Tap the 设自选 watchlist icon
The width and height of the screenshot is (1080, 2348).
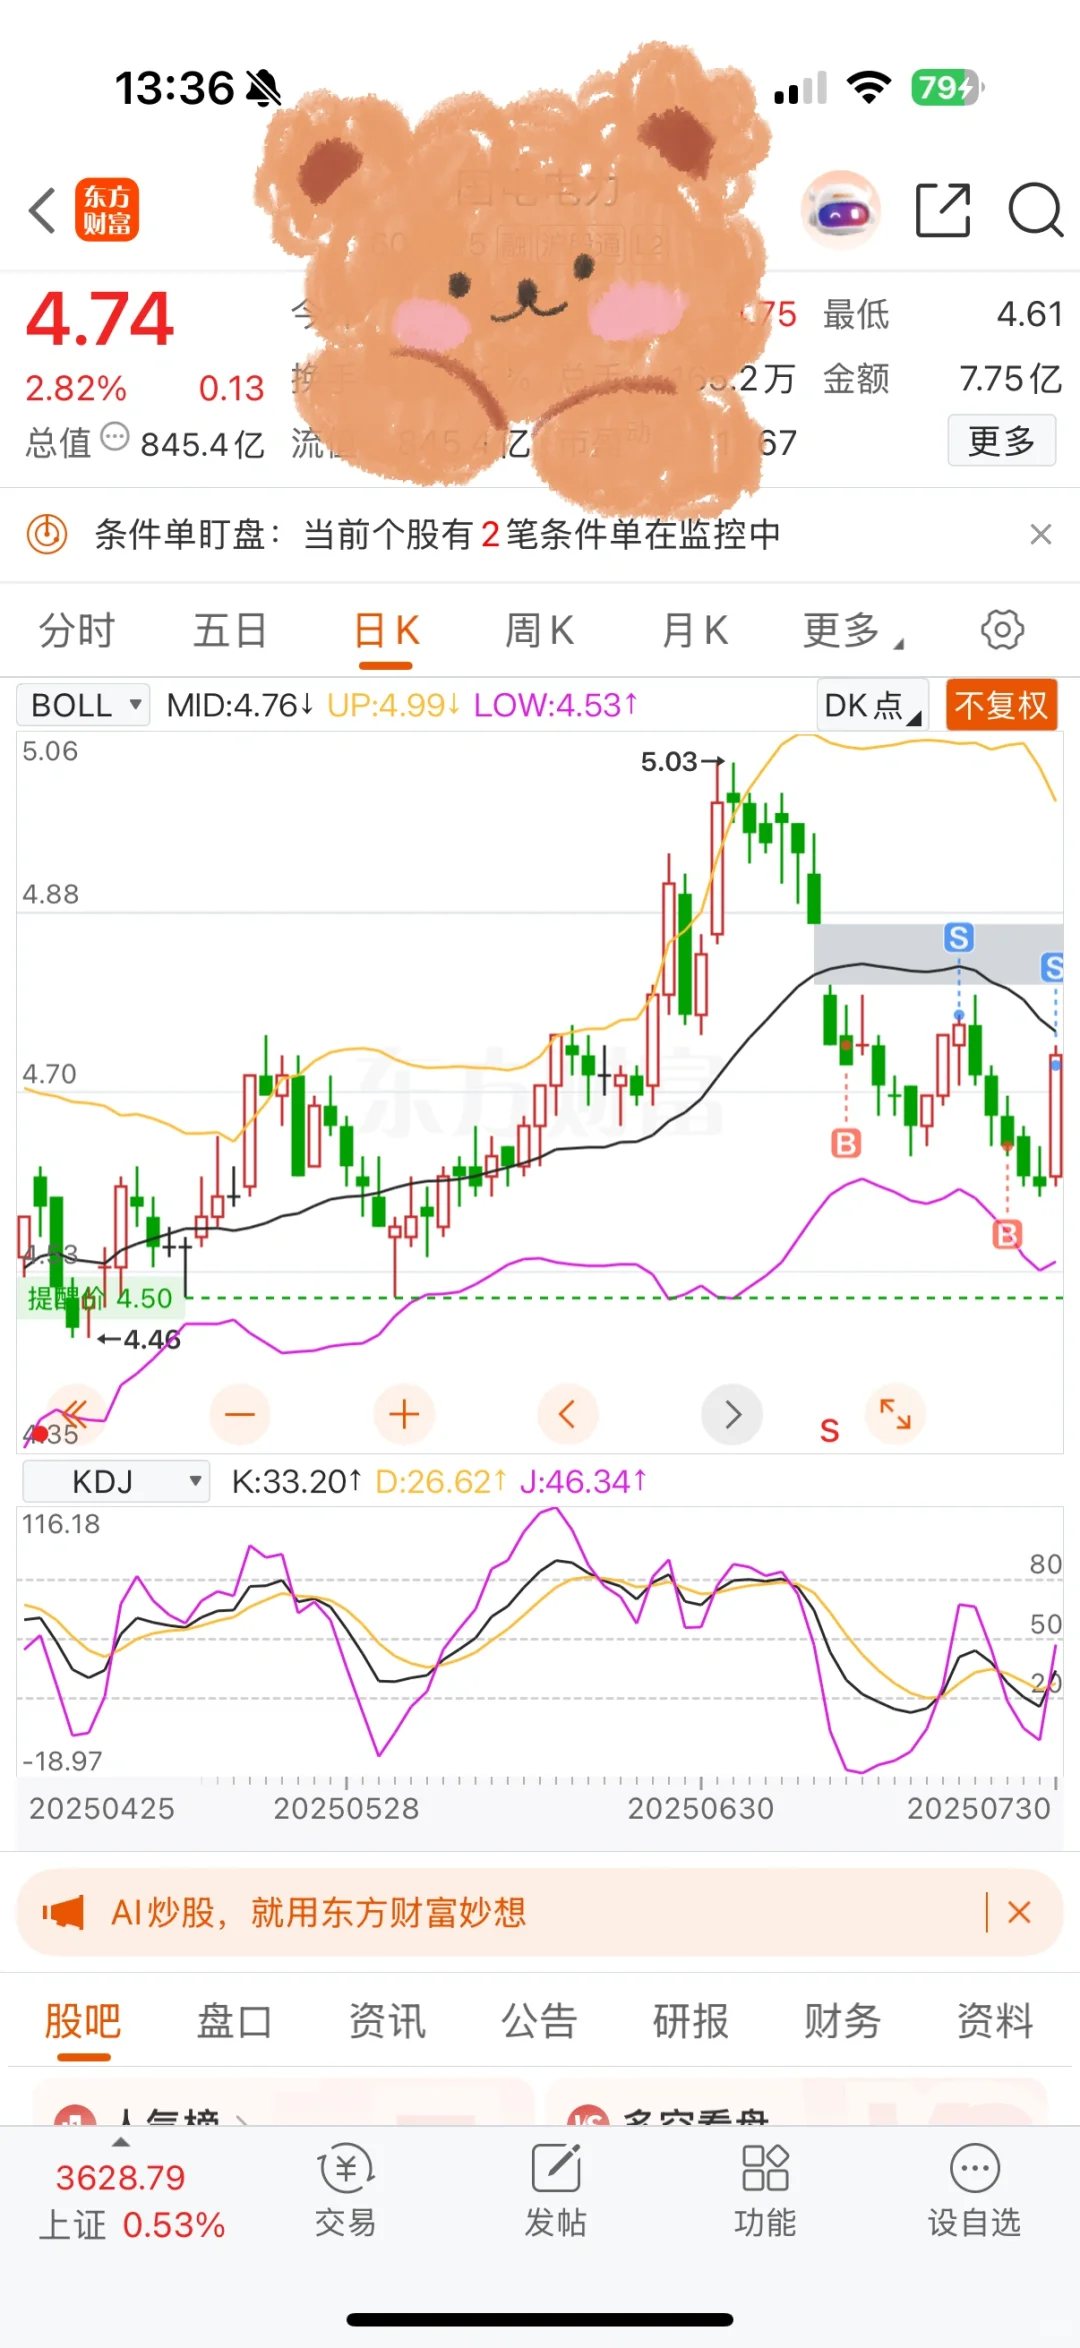point(975,2190)
